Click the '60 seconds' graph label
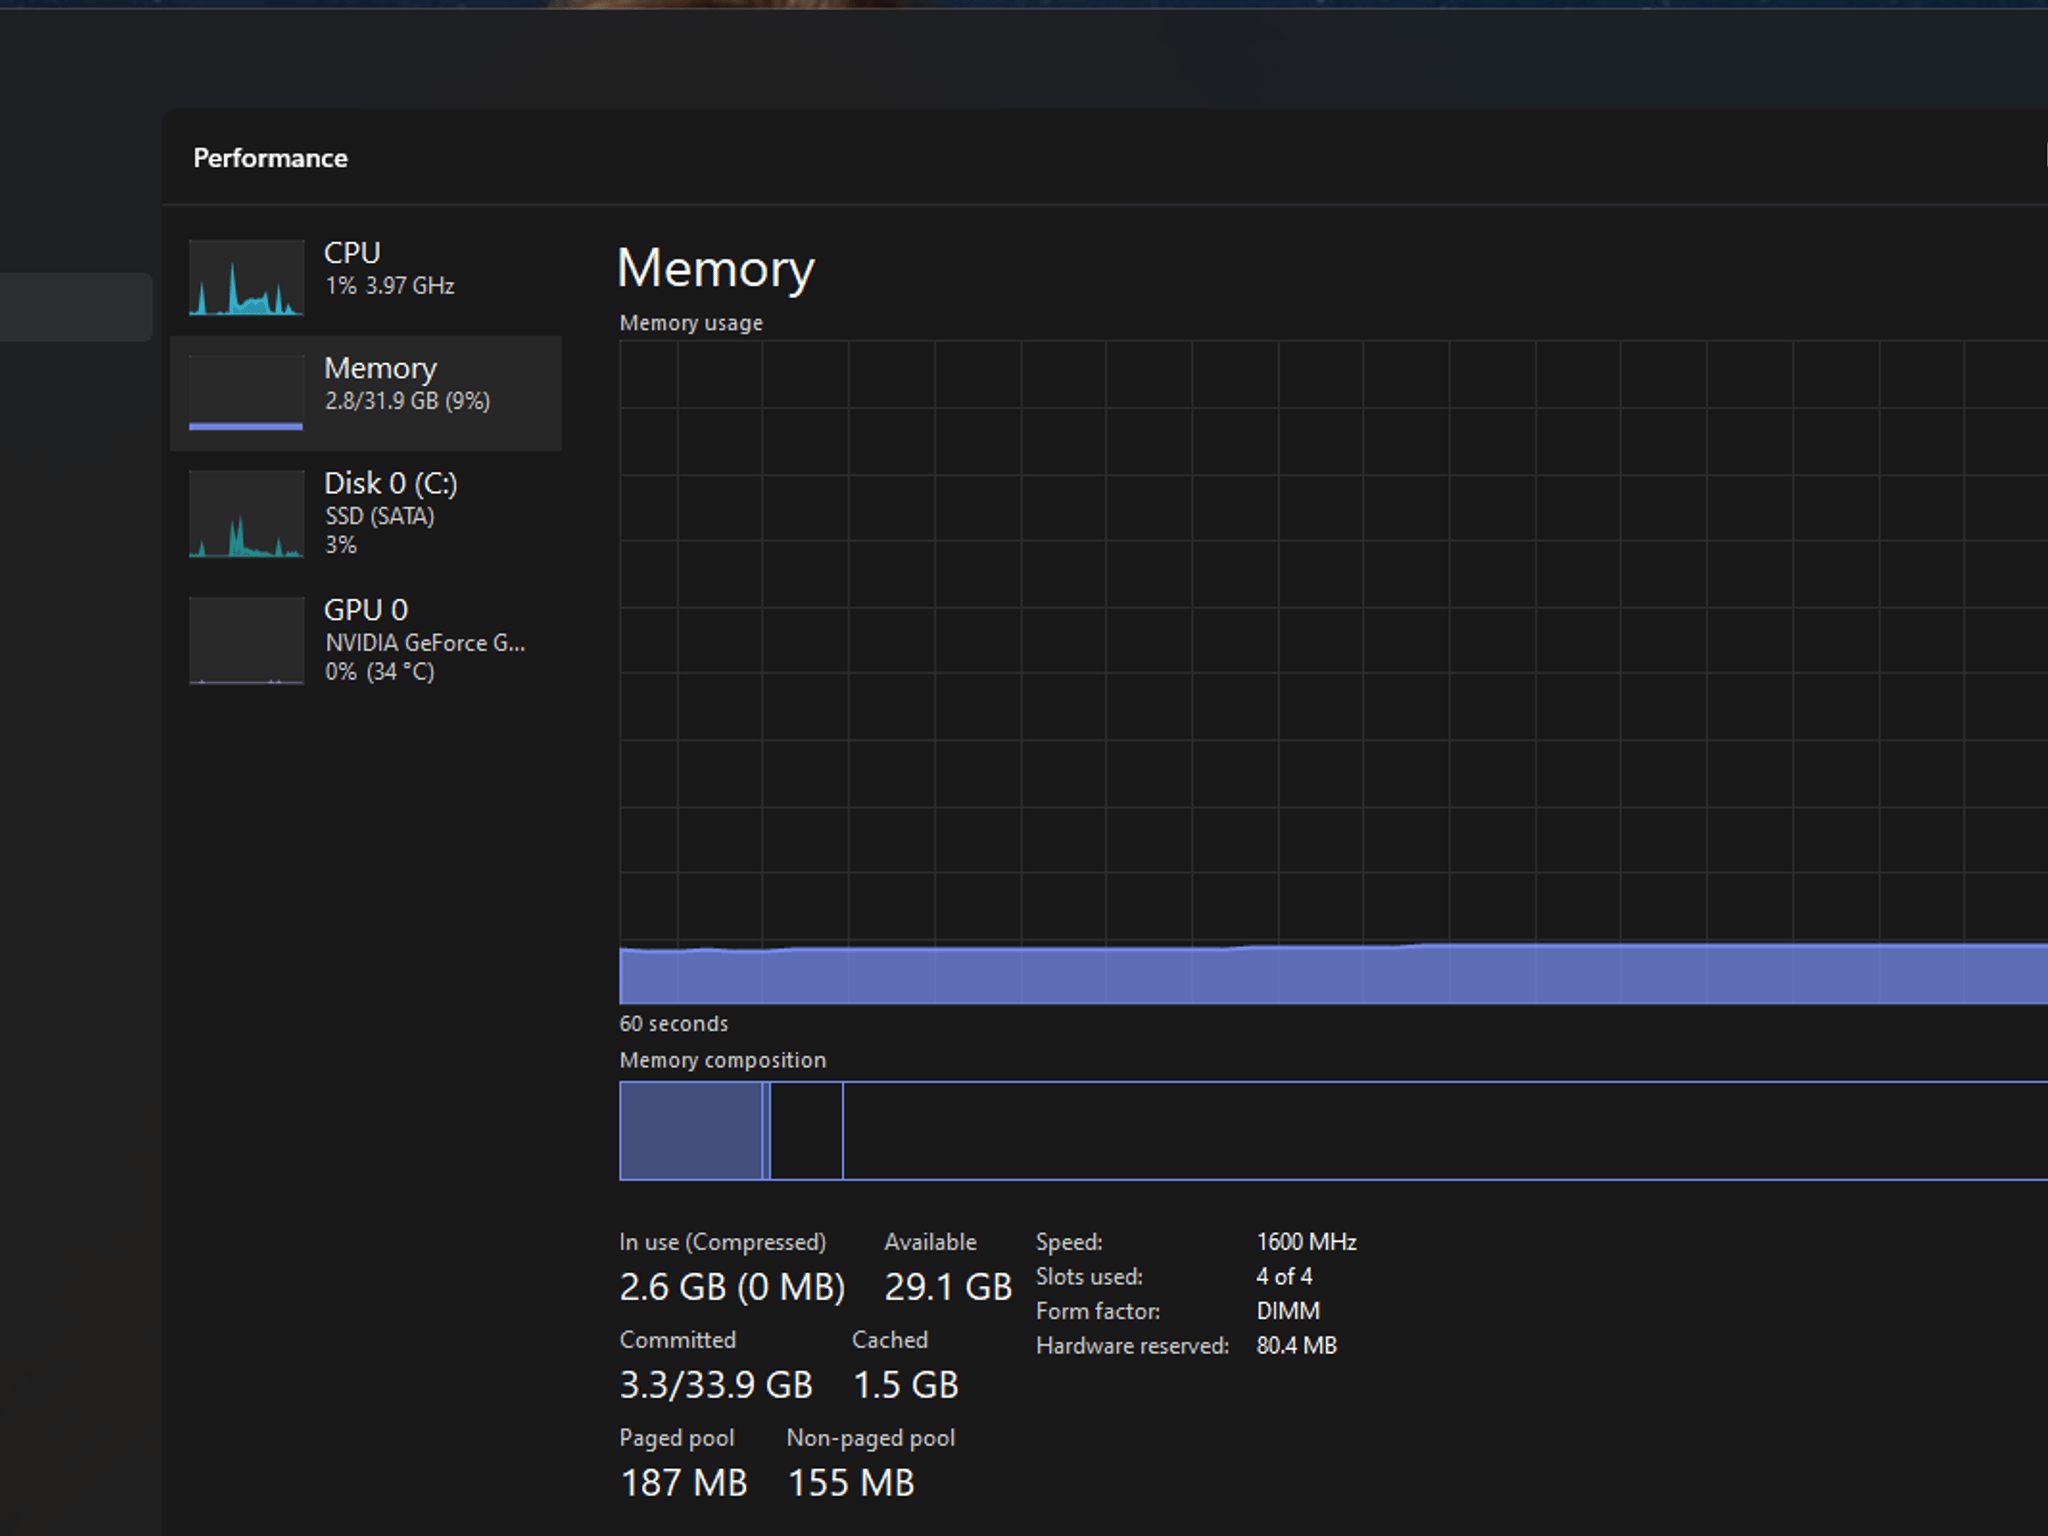This screenshot has height=1536, width=2048. [674, 1024]
